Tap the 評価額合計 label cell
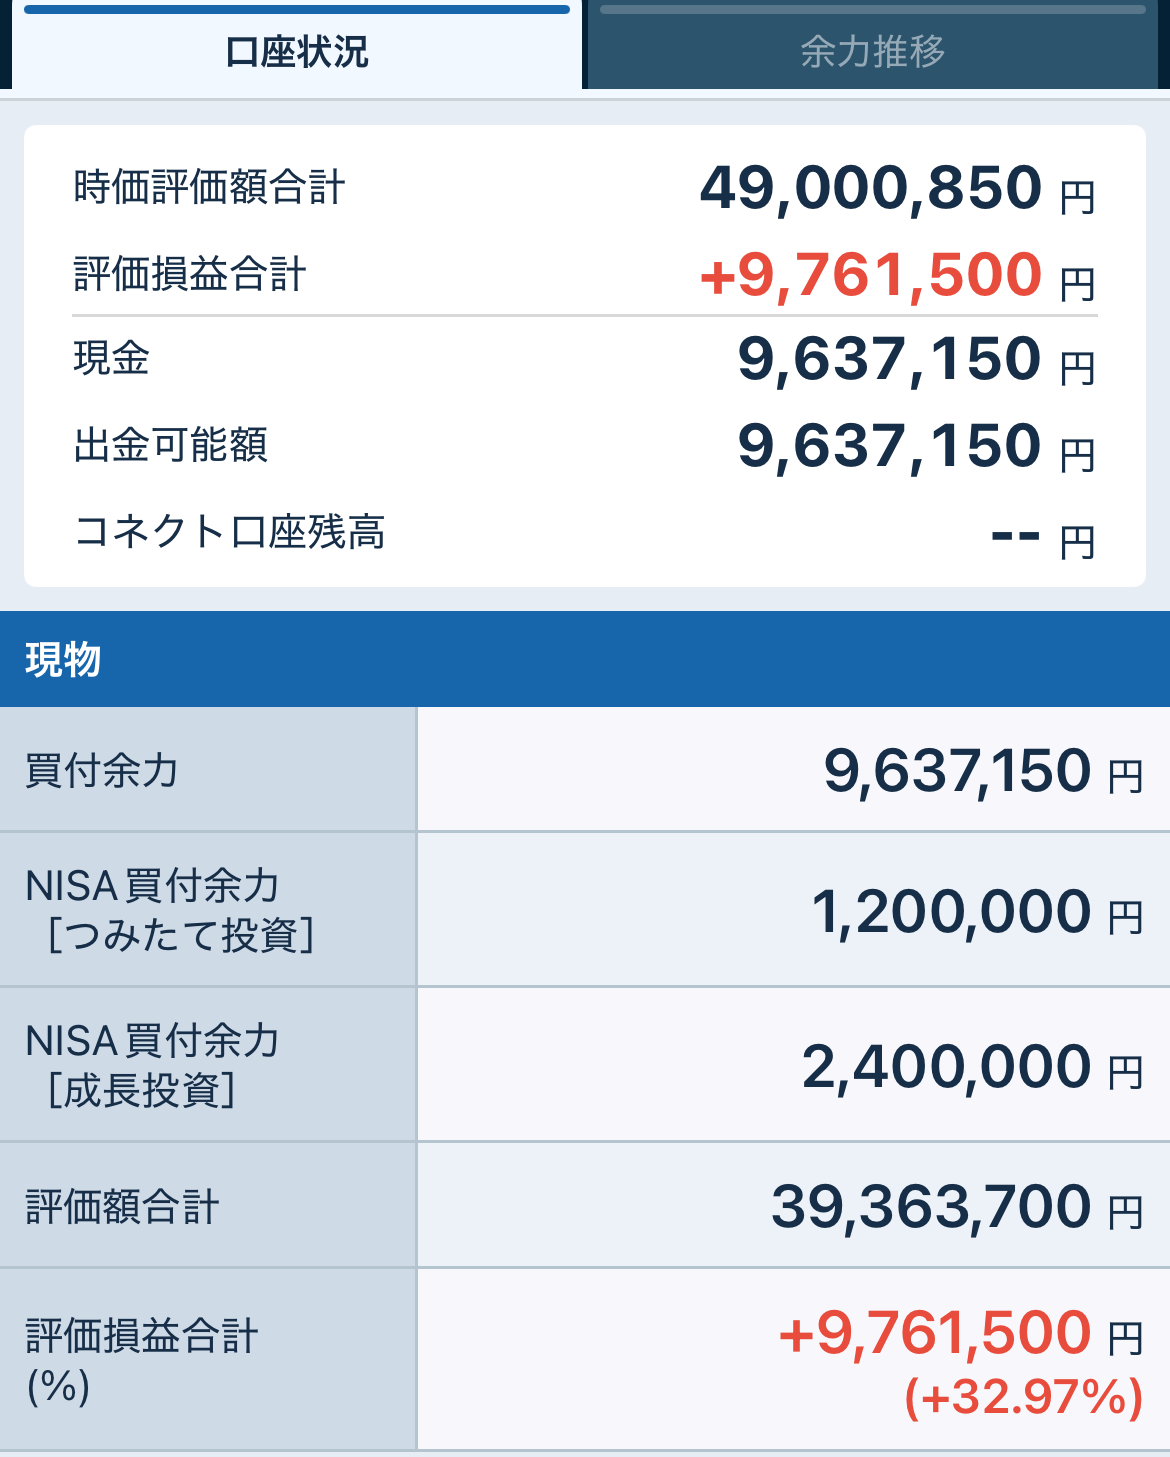The height and width of the screenshot is (1457, 1170). point(122,1206)
